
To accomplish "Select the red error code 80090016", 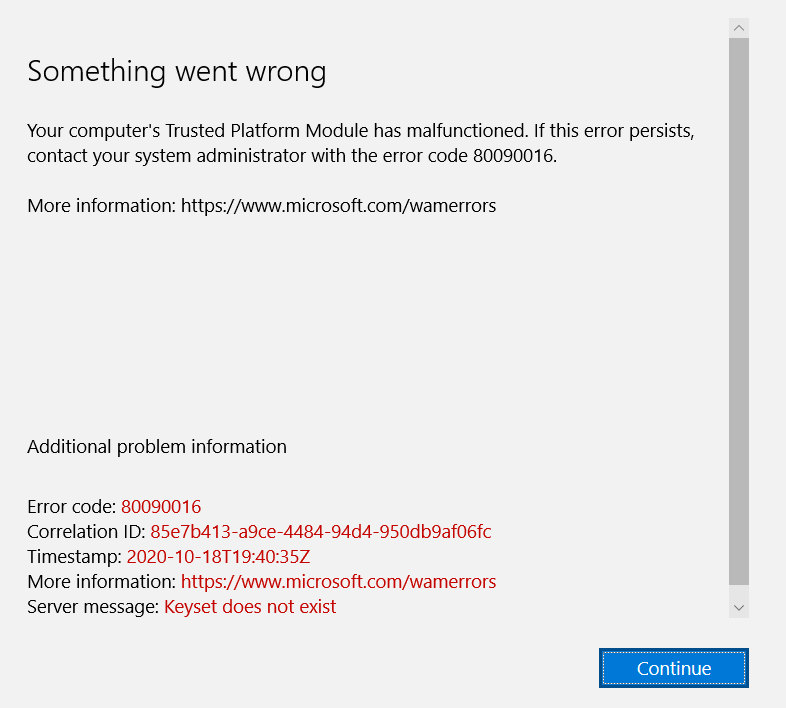I will pyautogui.click(x=161, y=506).
